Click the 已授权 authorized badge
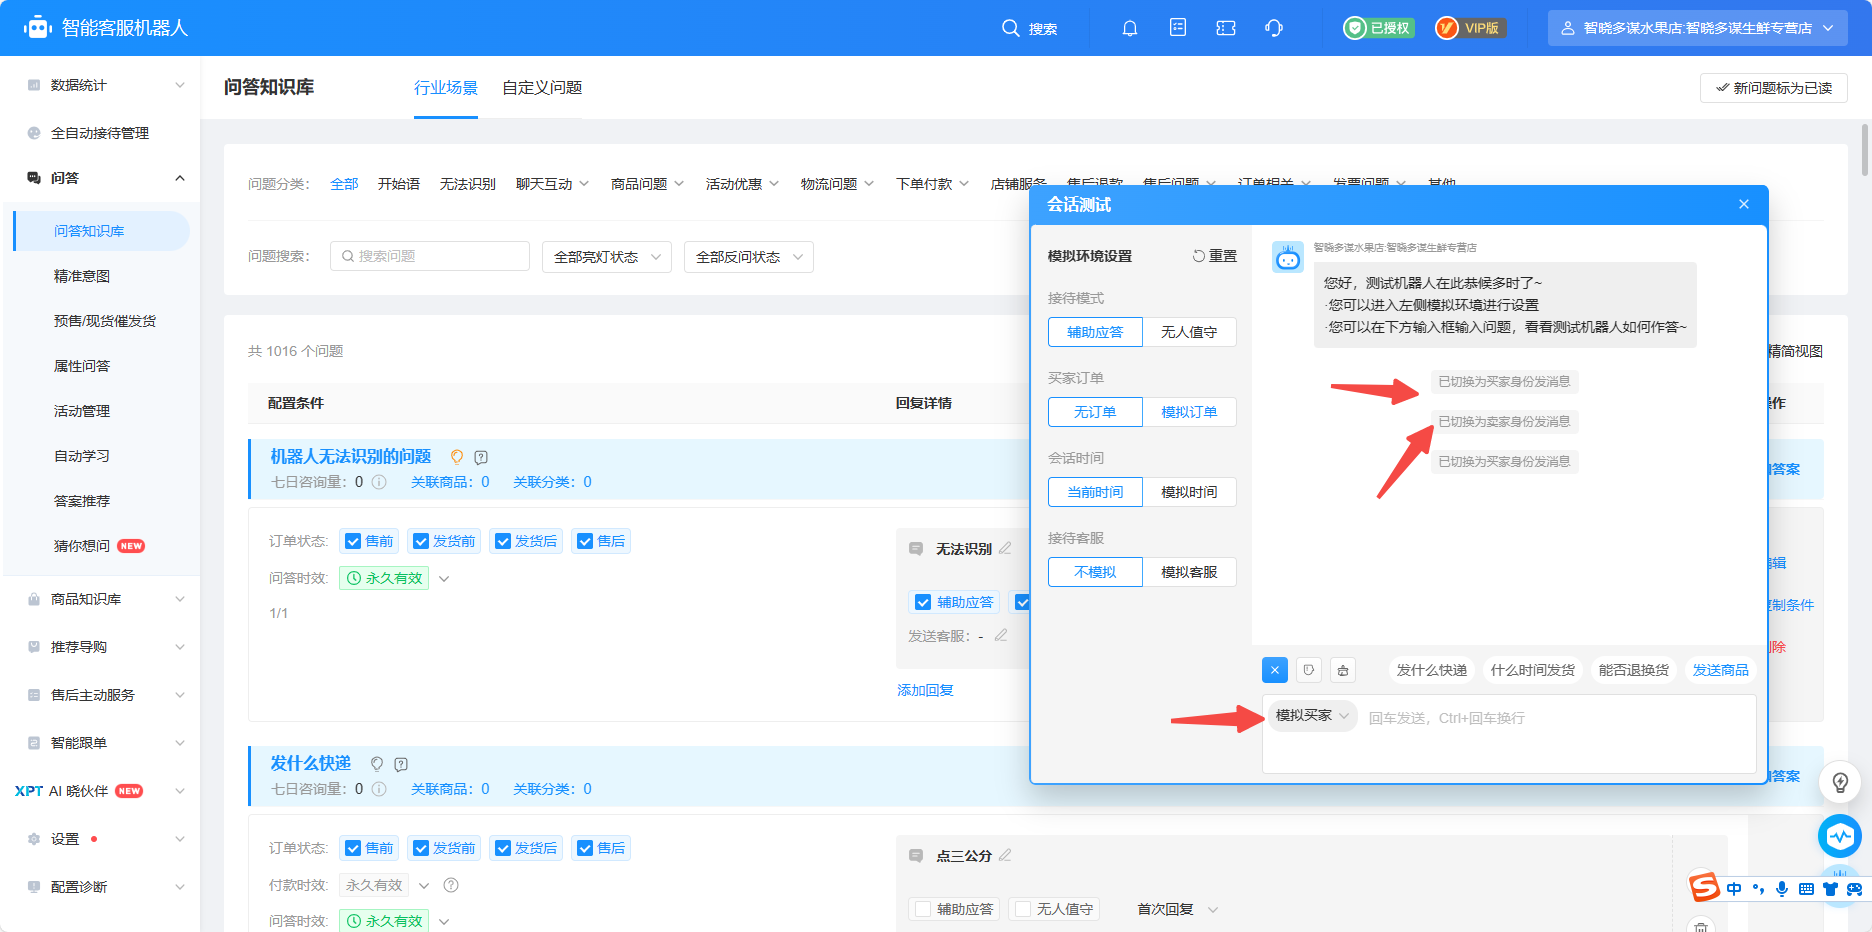Image resolution: width=1872 pixels, height=932 pixels. click(1379, 28)
